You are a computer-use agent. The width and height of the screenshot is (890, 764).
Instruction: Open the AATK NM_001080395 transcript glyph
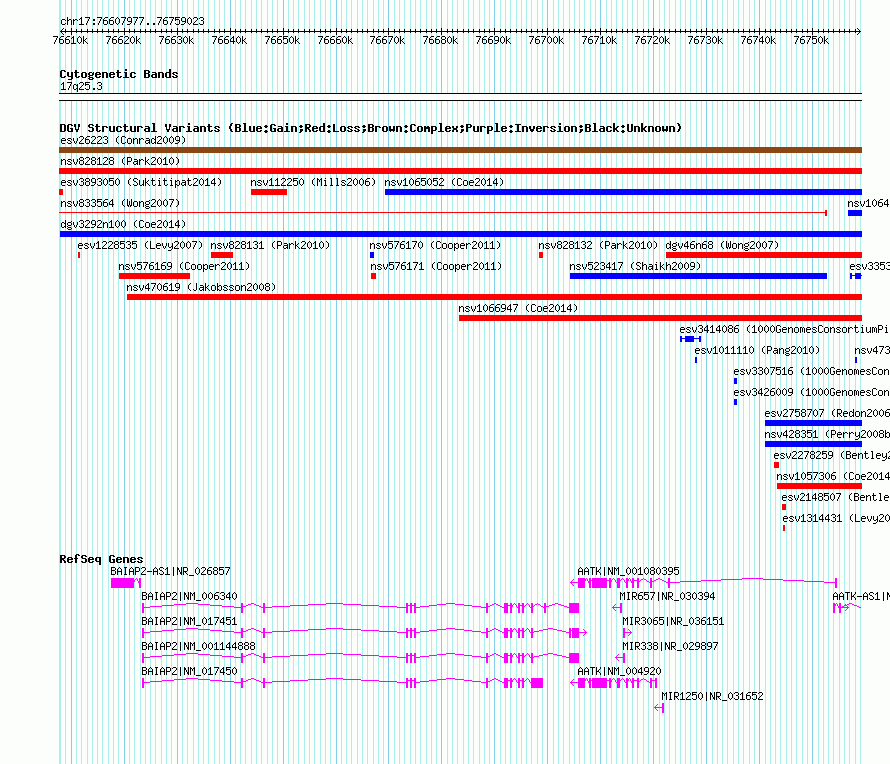coord(703,583)
